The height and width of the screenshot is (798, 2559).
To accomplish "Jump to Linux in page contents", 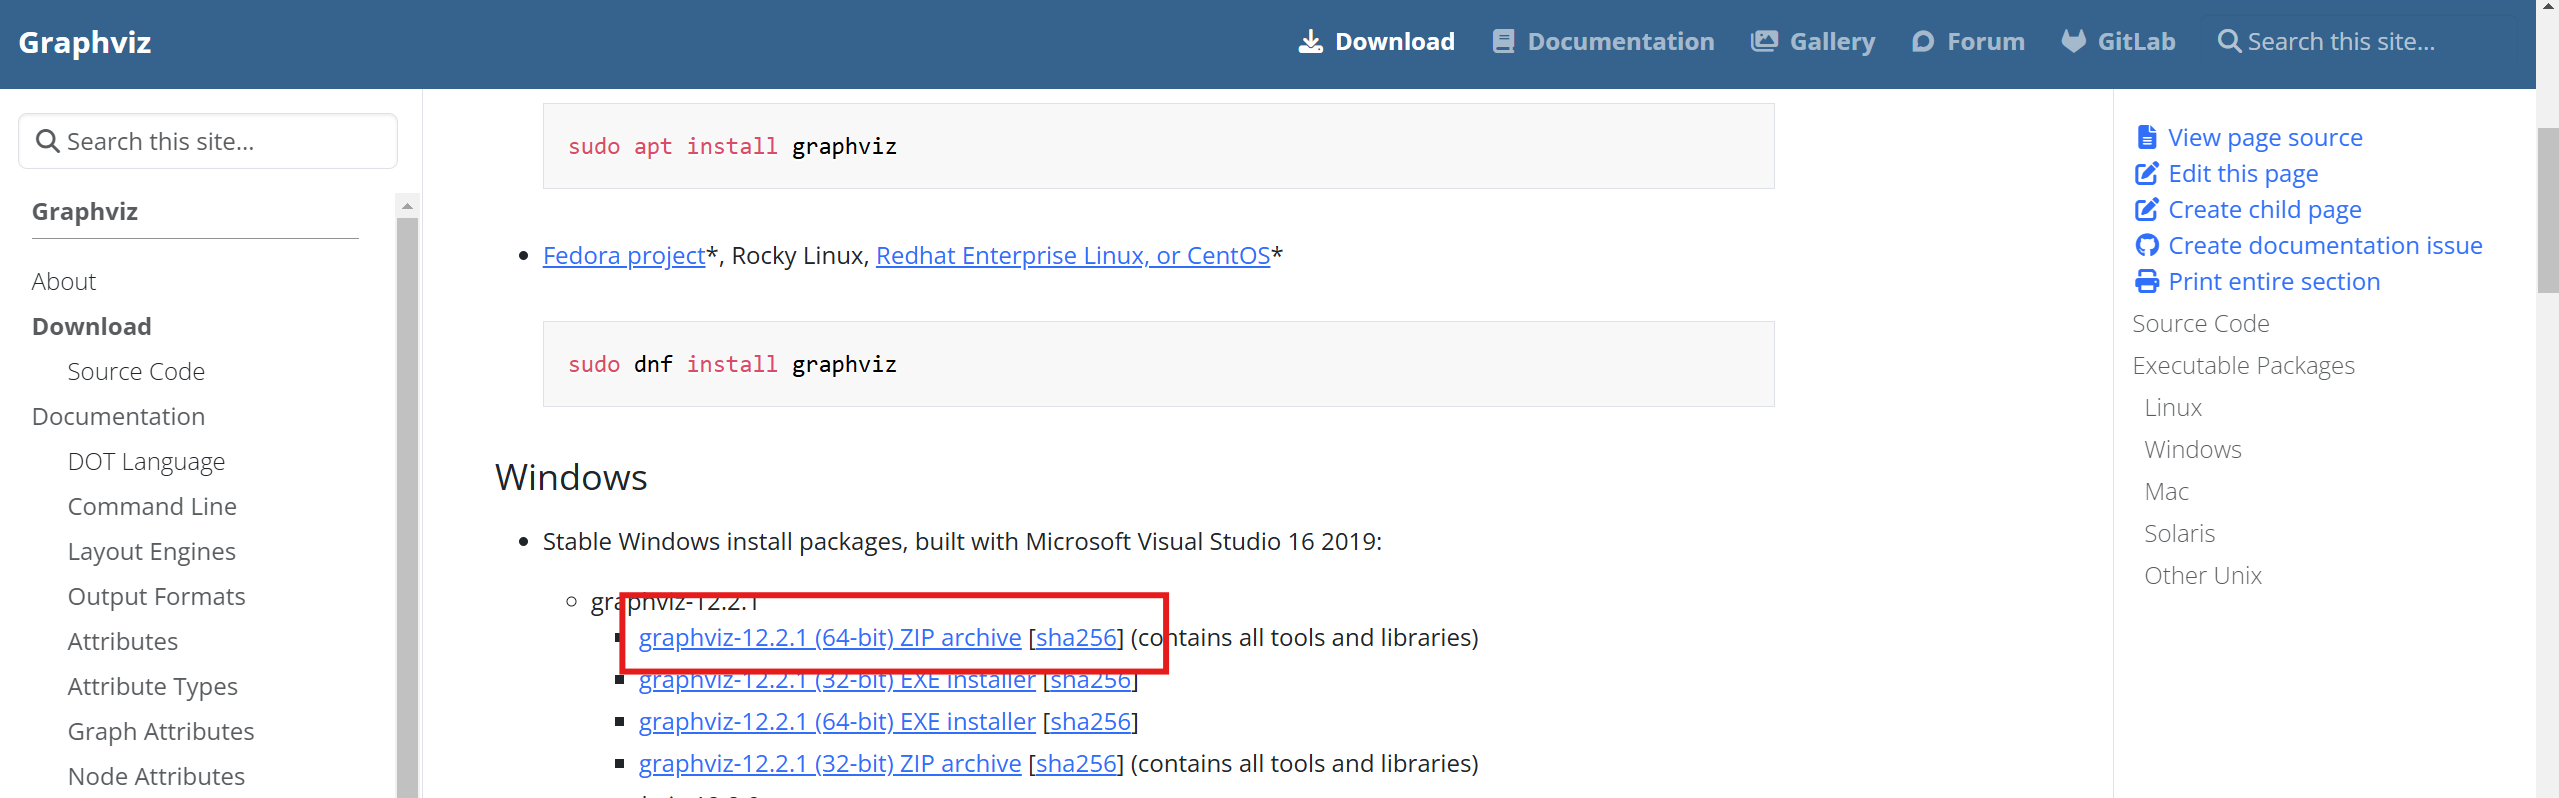I will tap(2173, 407).
